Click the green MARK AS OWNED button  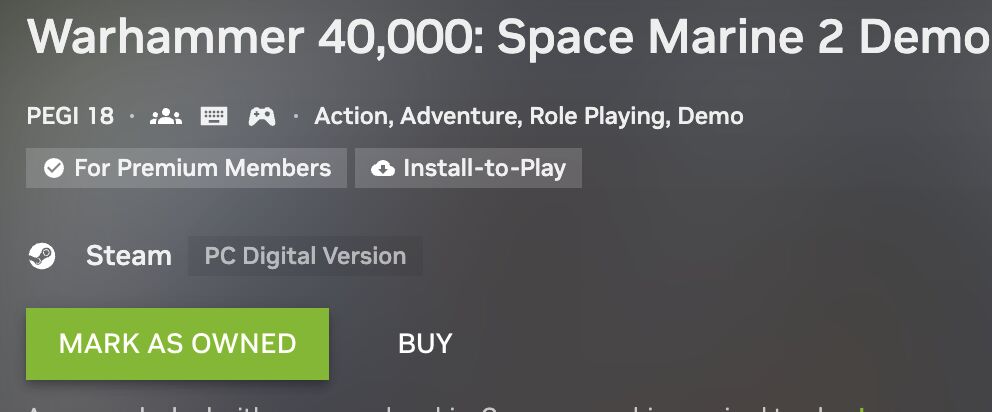177,344
